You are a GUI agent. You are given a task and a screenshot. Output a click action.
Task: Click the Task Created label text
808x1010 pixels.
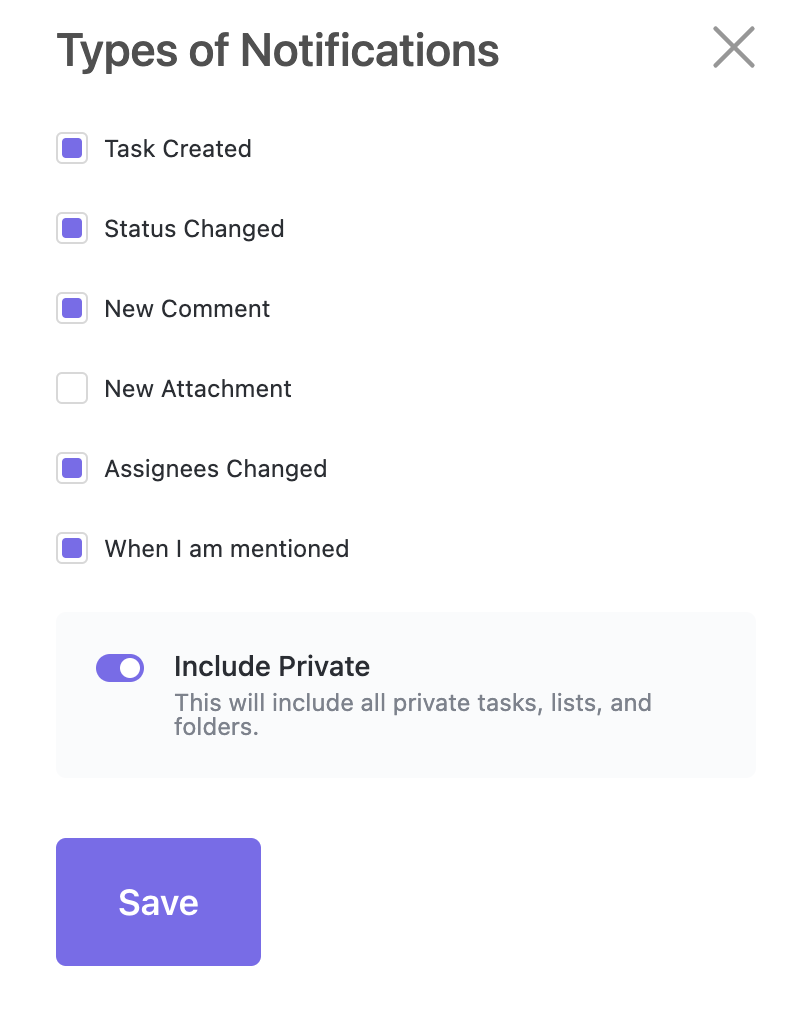point(178,149)
